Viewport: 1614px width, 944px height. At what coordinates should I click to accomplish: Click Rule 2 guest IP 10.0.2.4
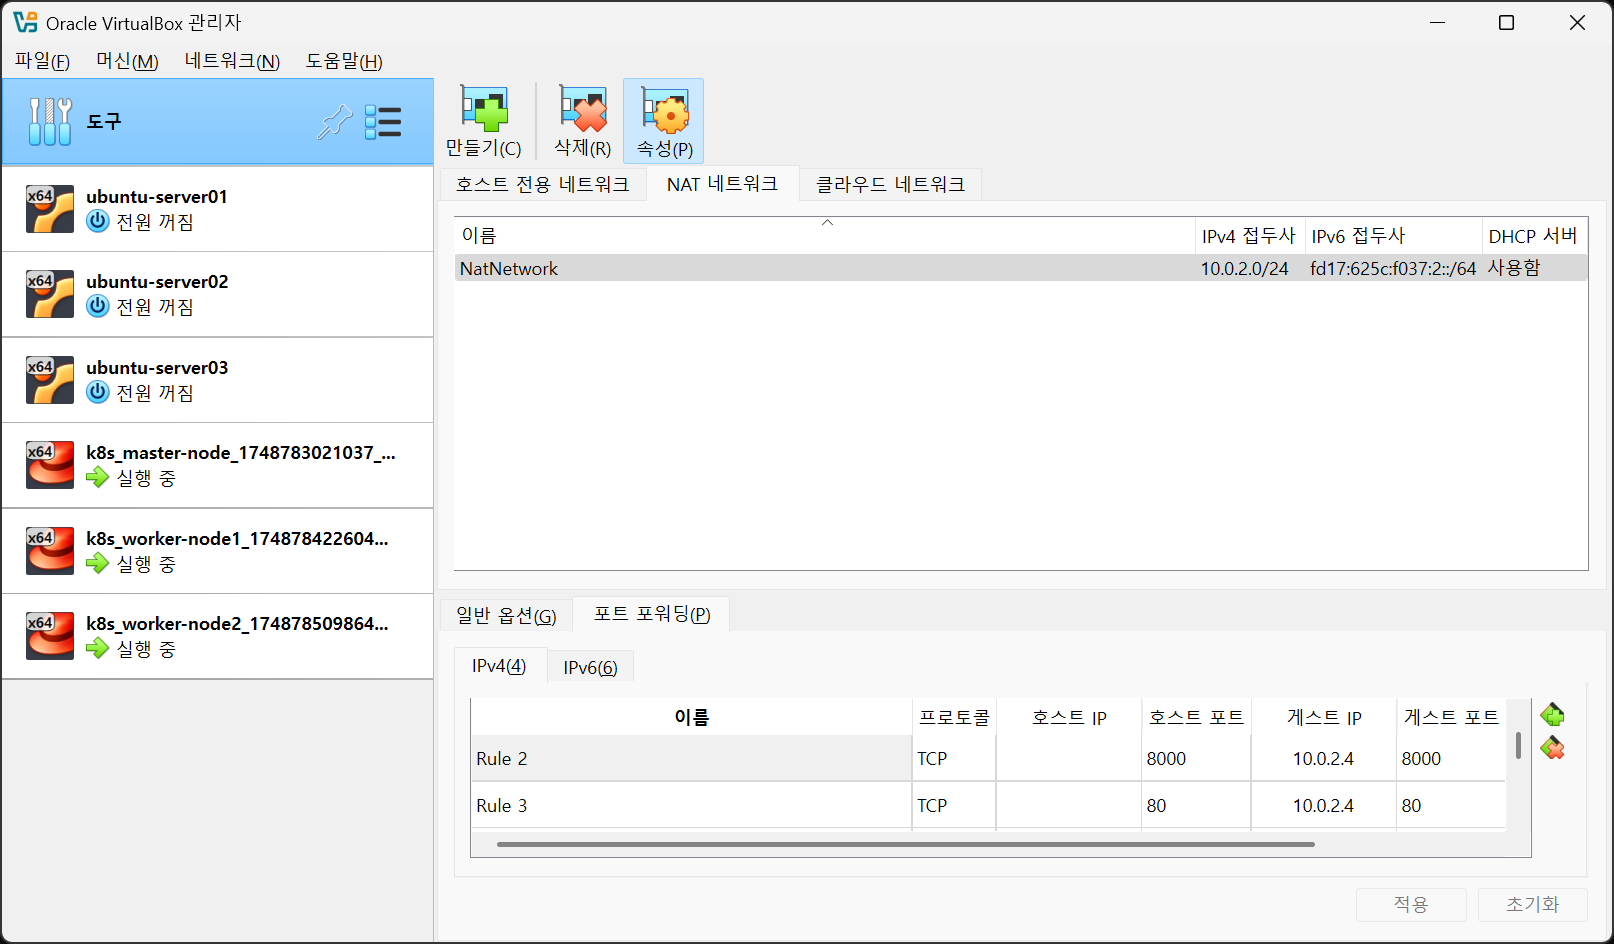tap(1323, 758)
